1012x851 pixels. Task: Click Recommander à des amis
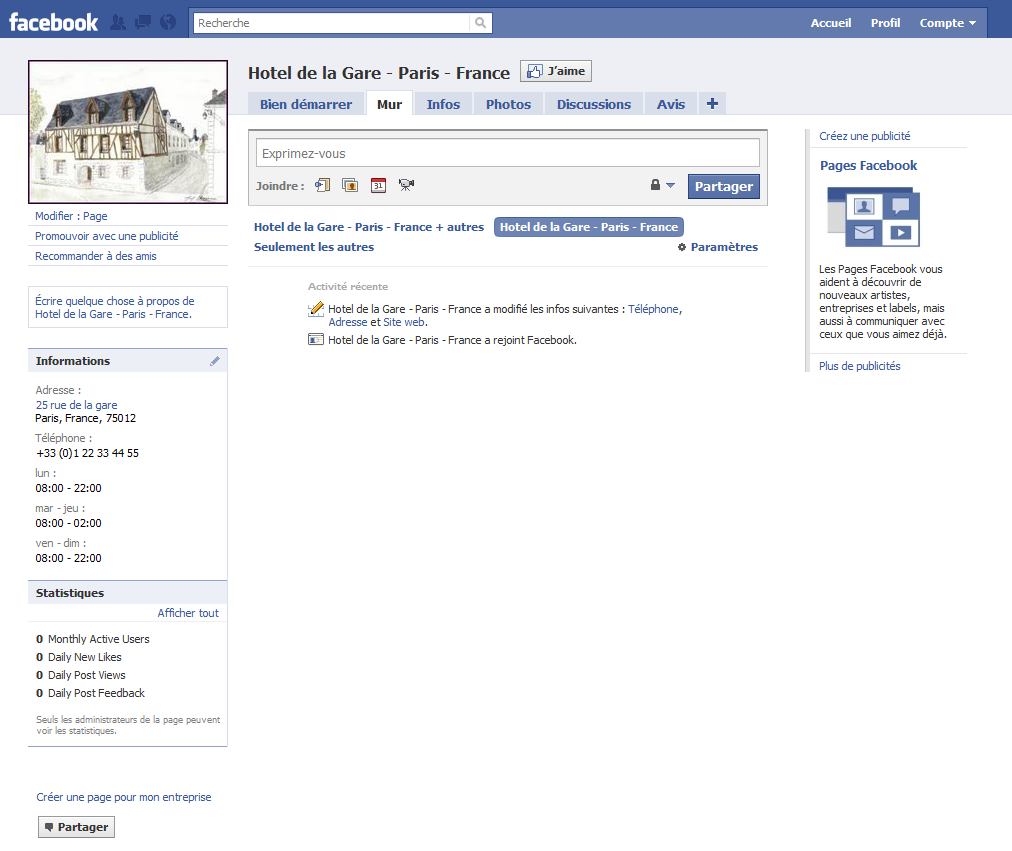(96, 256)
